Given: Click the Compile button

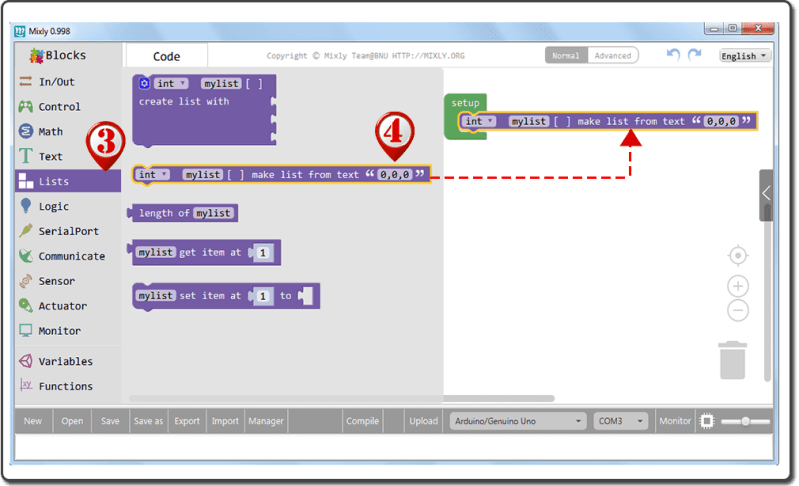Looking at the screenshot, I should click(x=362, y=421).
